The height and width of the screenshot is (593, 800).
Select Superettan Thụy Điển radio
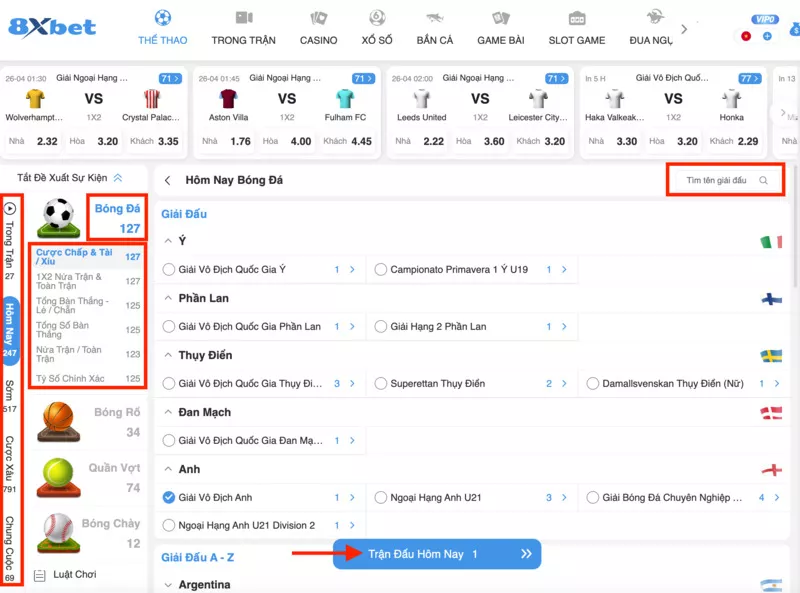(381, 383)
